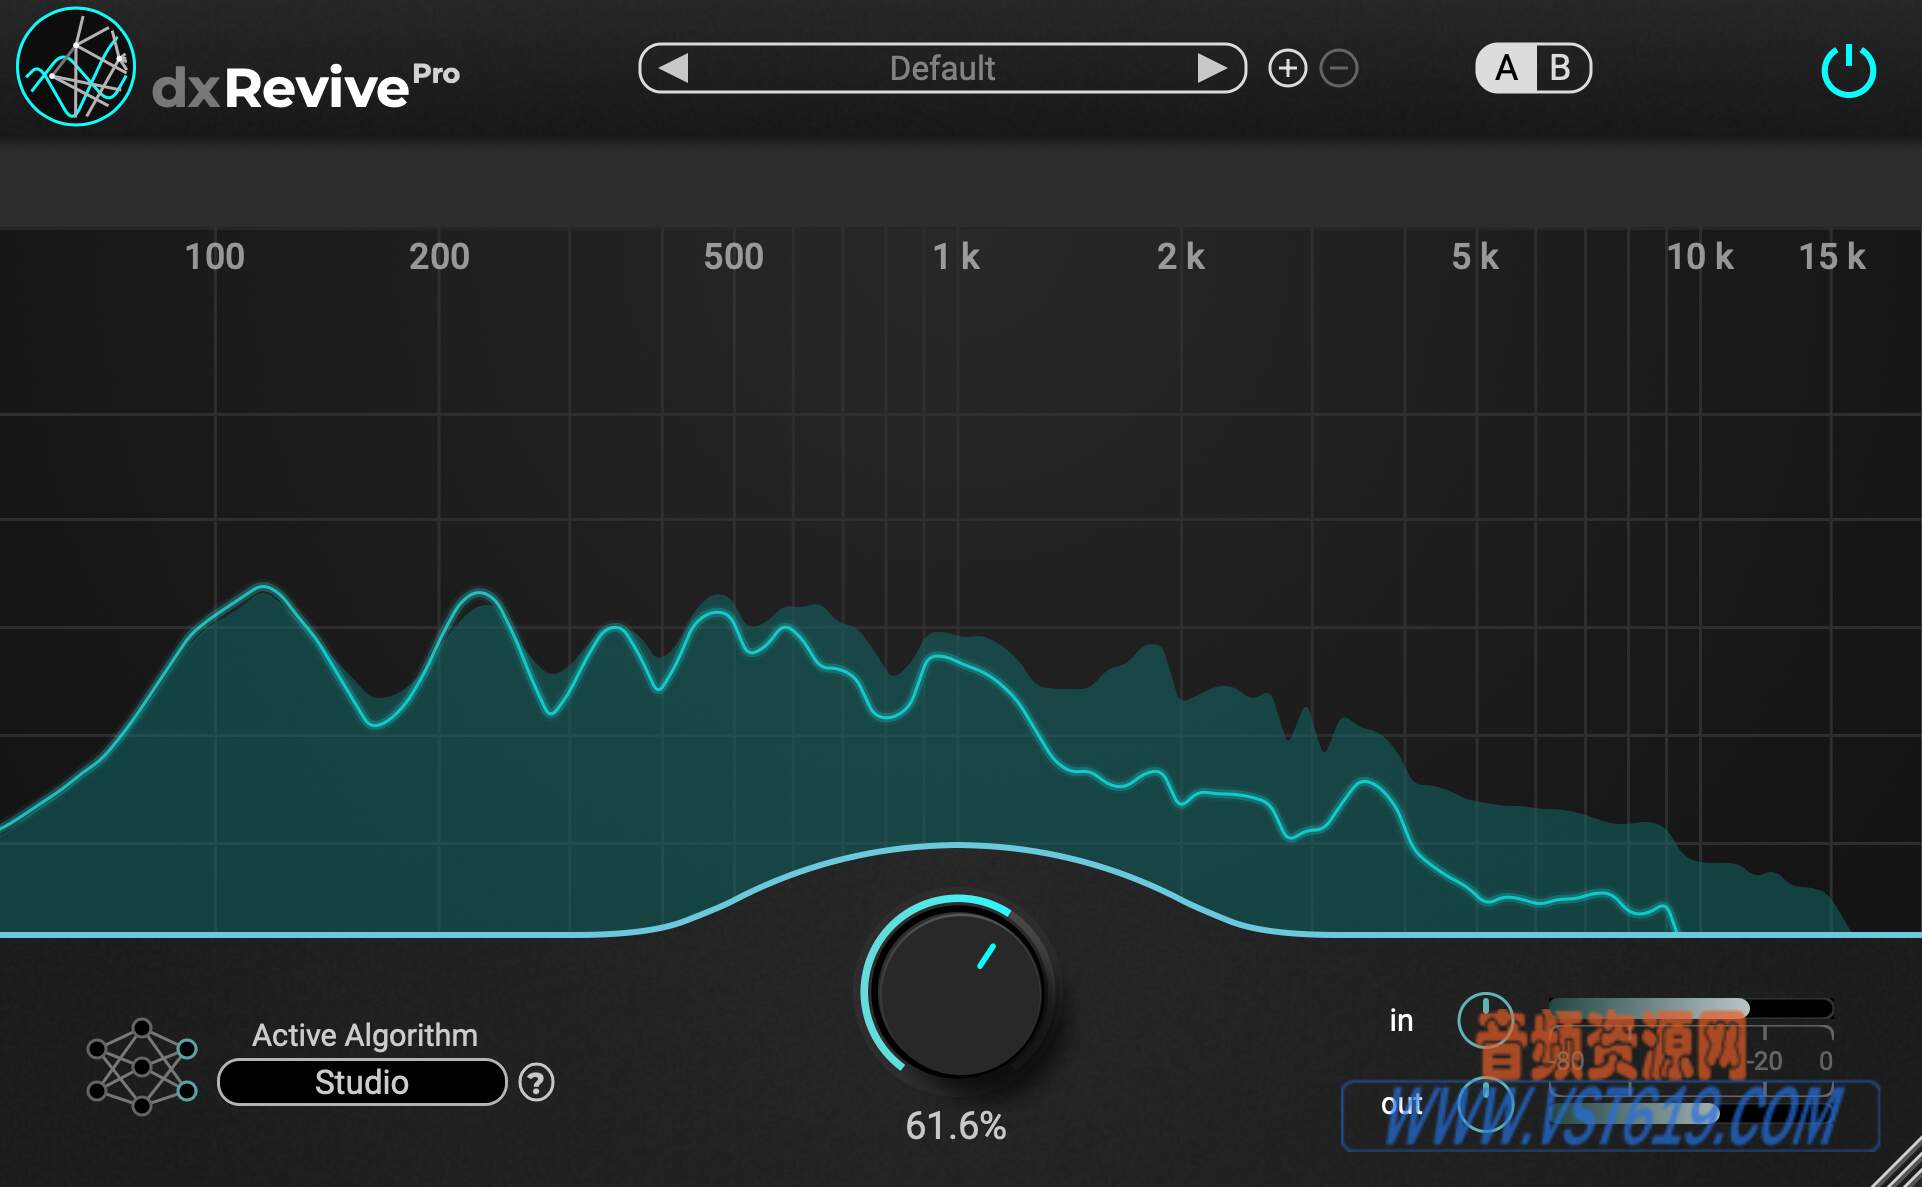The image size is (1922, 1187).
Task: Open algorithm help via the question mark icon
Action: coord(538,1082)
